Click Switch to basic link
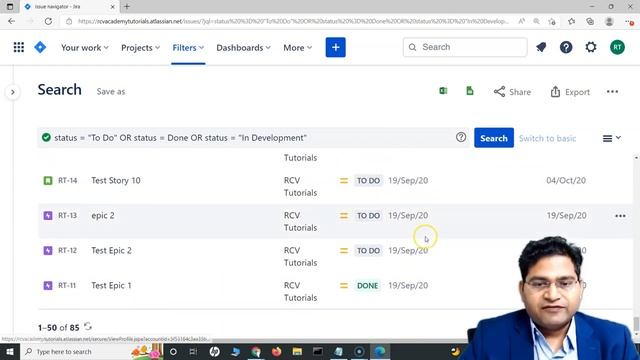This screenshot has width=640, height=360. [x=547, y=138]
